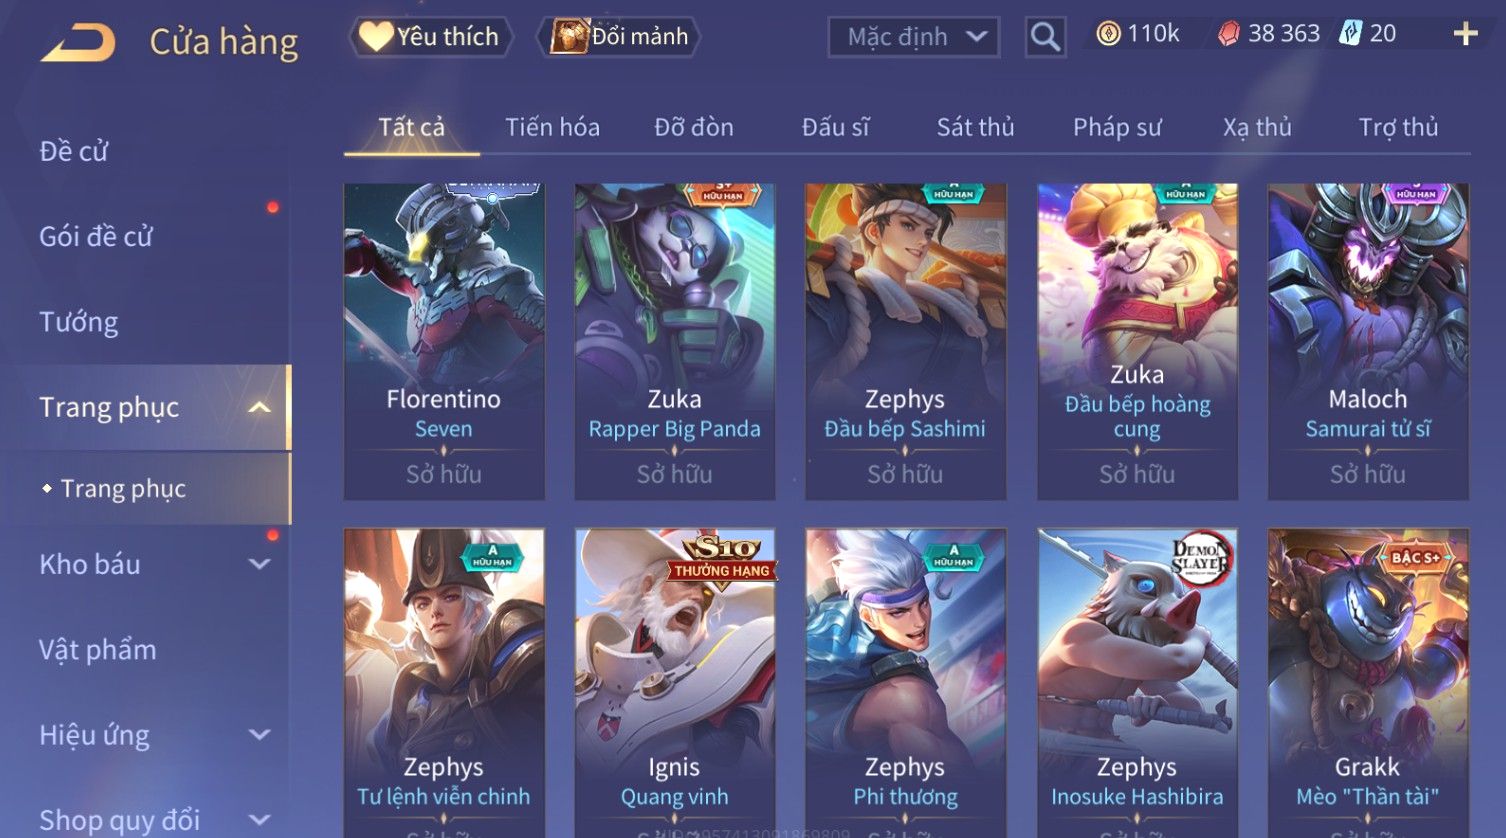Switch to the Pháp sư tab
The width and height of the screenshot is (1506, 838).
point(1117,127)
